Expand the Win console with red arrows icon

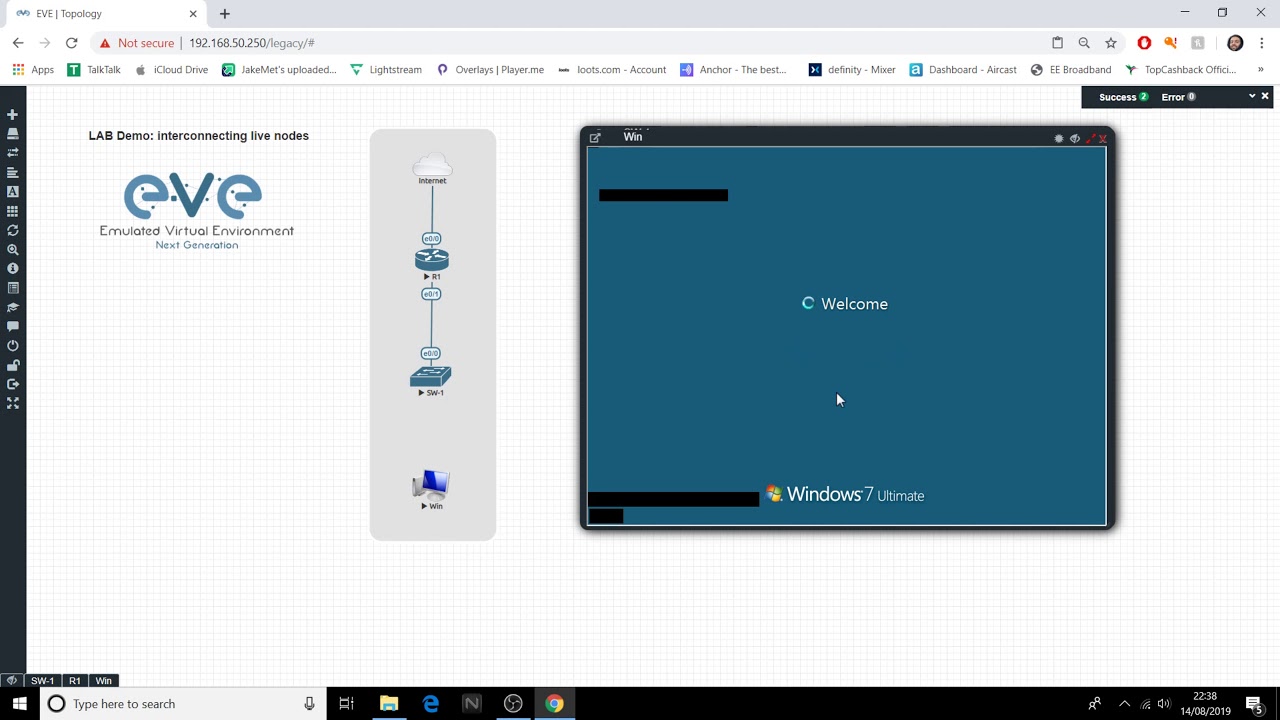(1090, 139)
